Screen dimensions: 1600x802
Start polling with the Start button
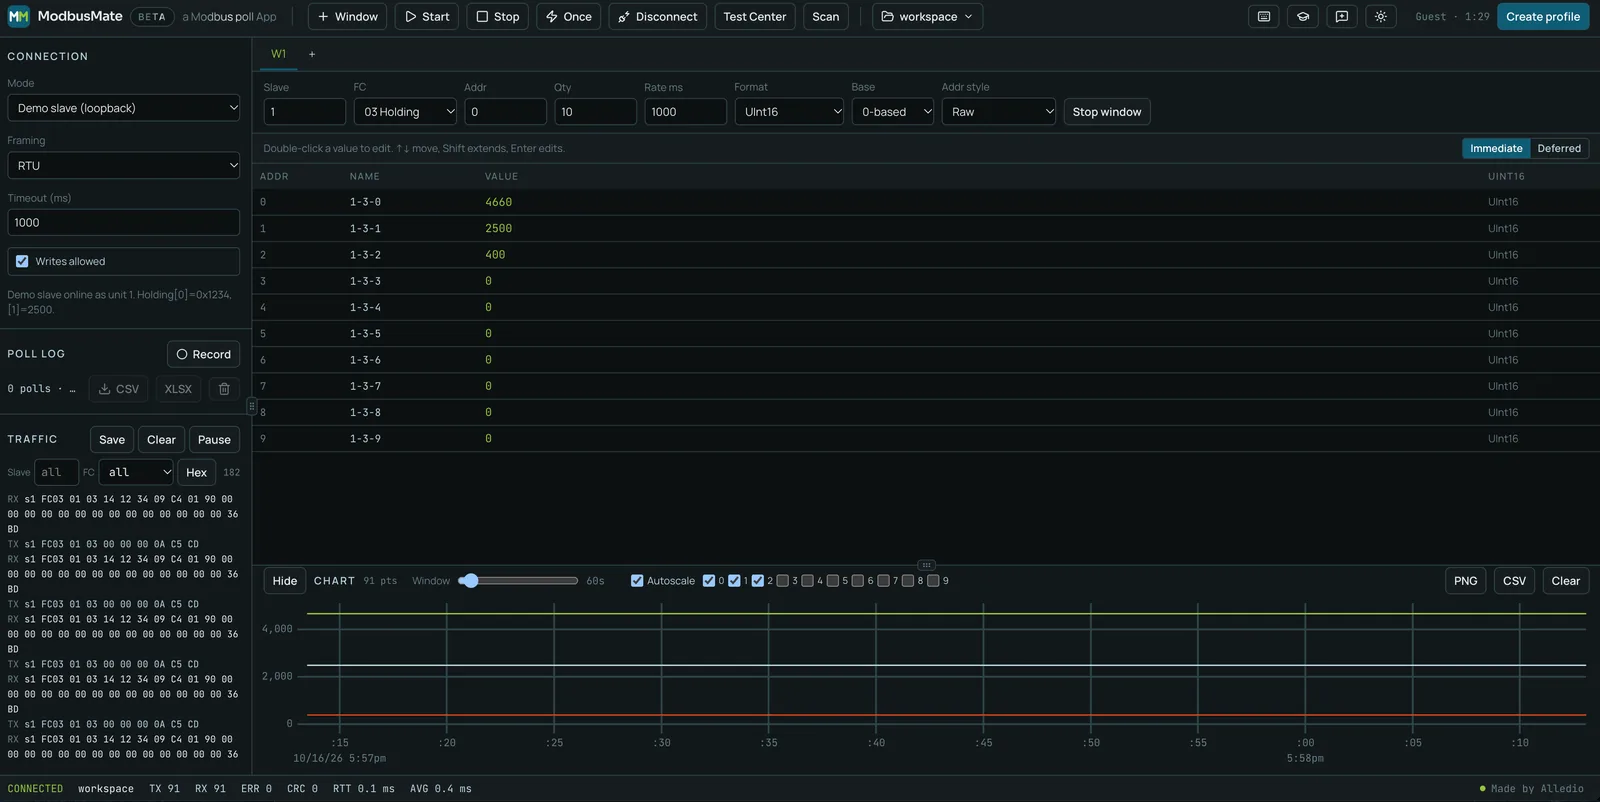(x=427, y=17)
